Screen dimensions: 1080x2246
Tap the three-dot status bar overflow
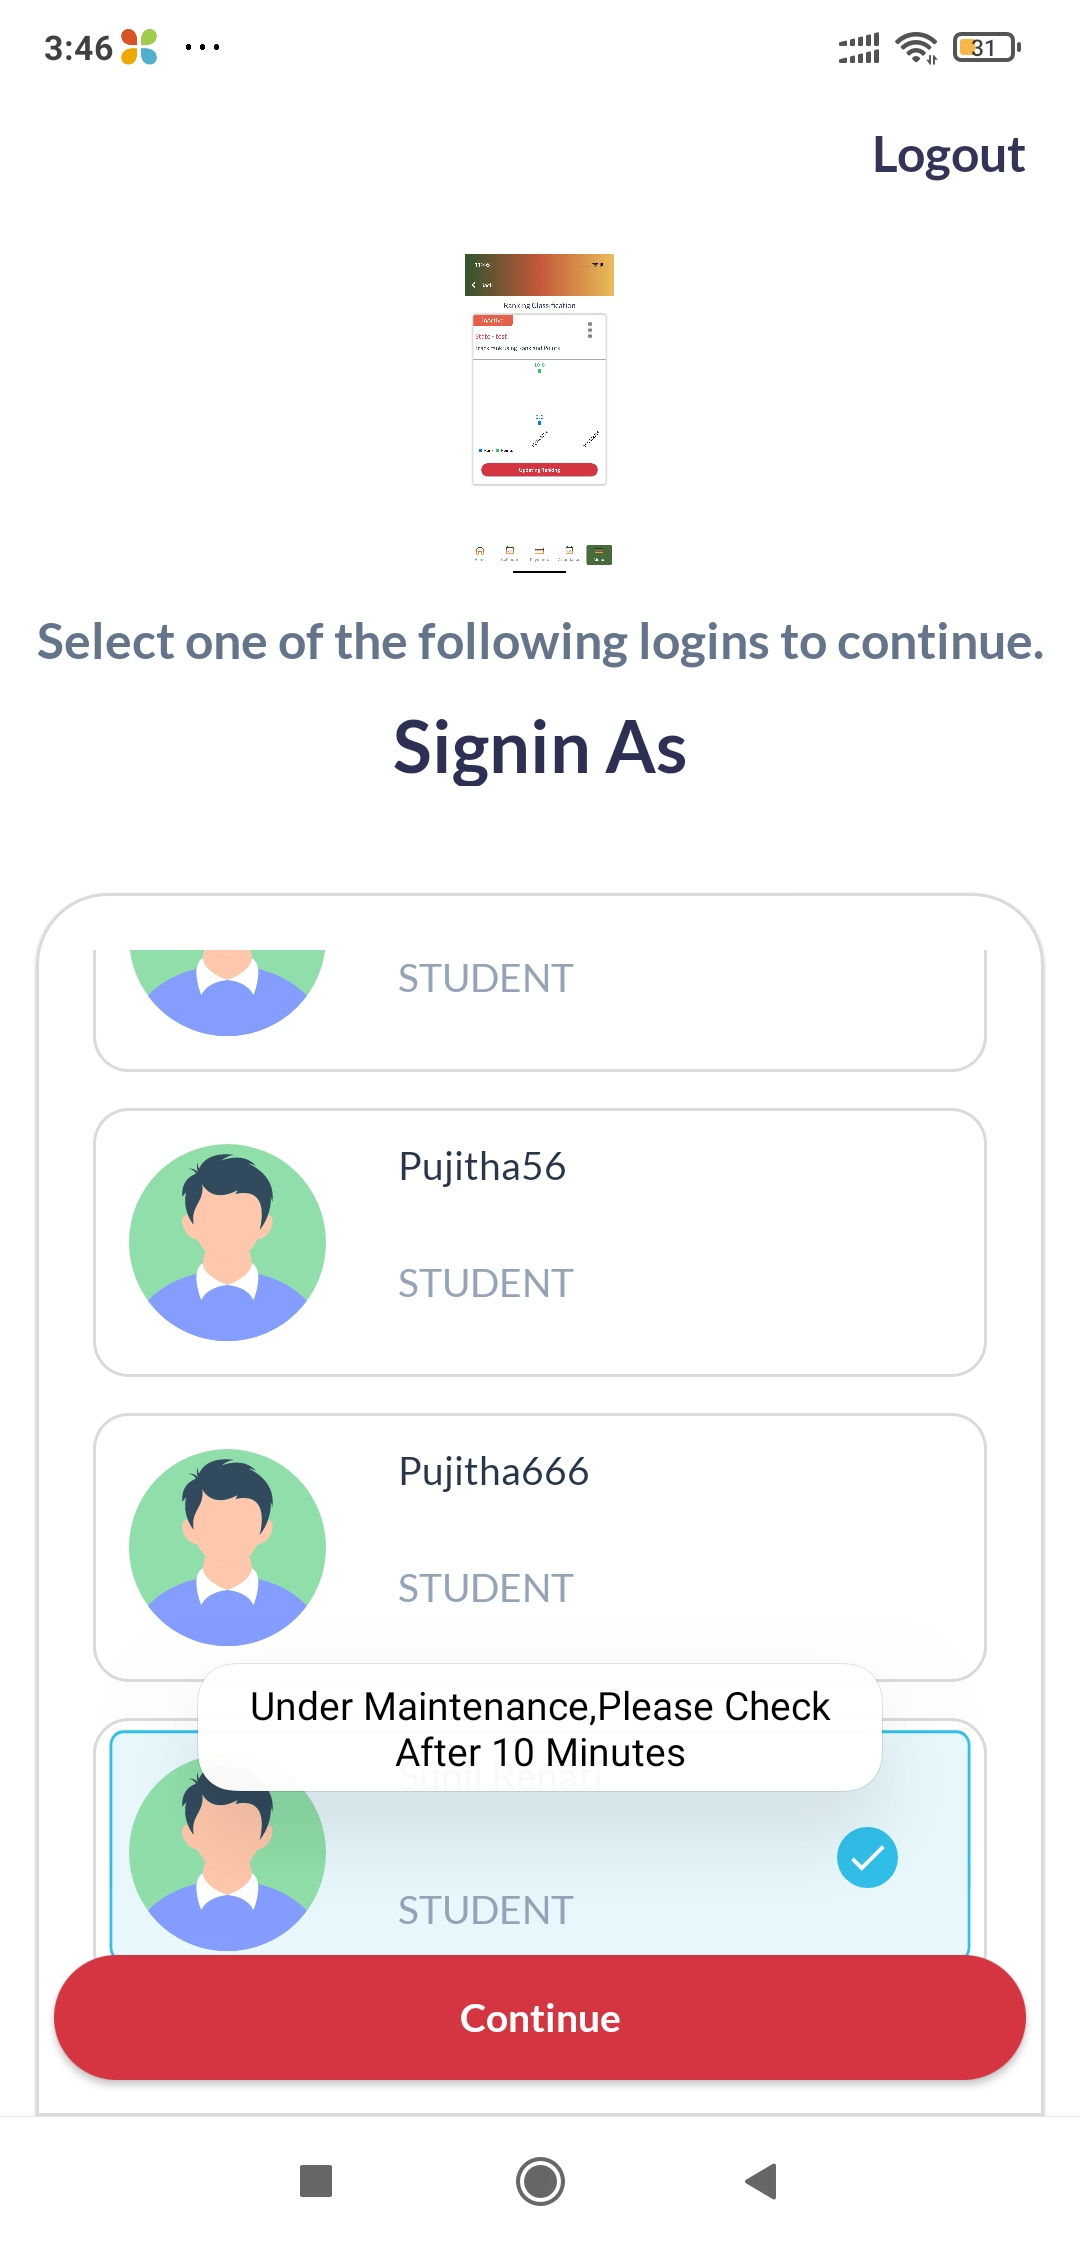(202, 47)
